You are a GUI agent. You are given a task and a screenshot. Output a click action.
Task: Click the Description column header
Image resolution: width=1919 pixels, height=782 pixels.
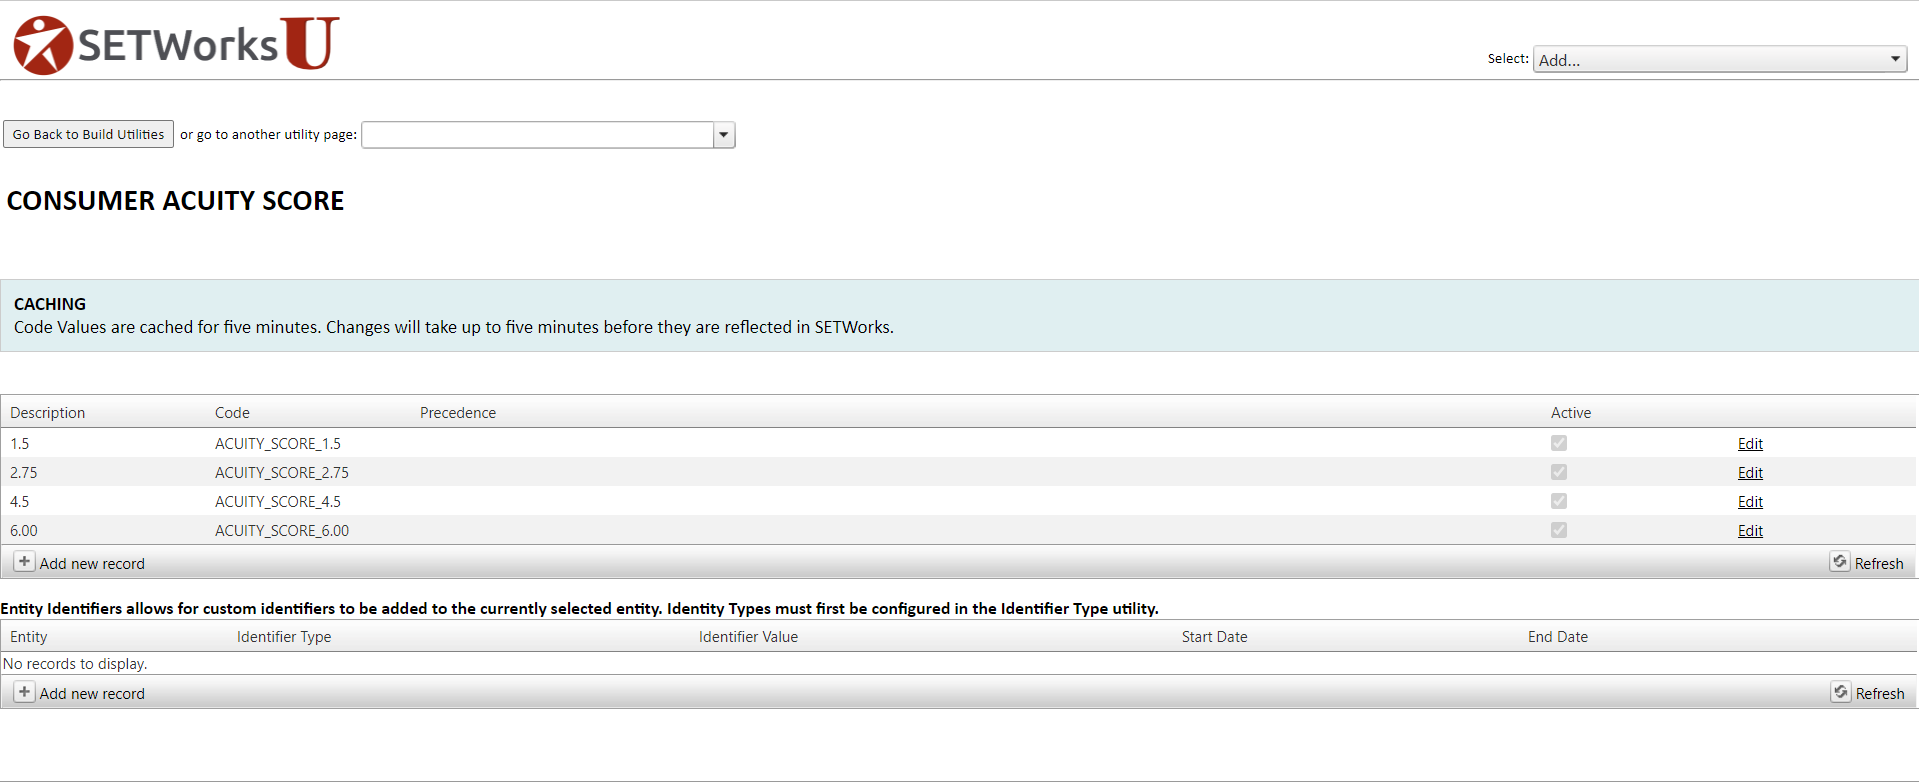click(x=47, y=413)
